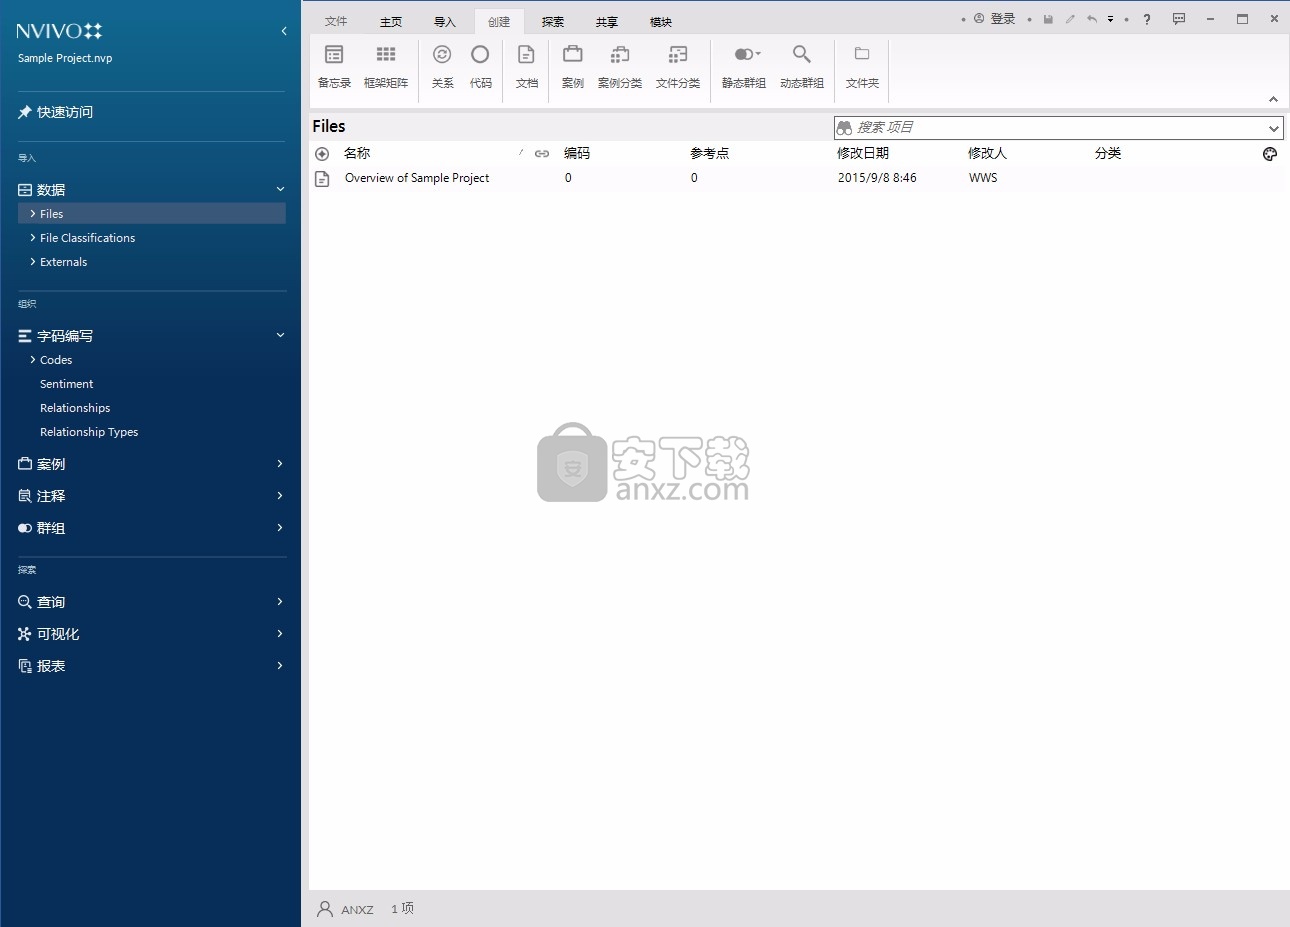Create a new code (代码)

coord(480,67)
